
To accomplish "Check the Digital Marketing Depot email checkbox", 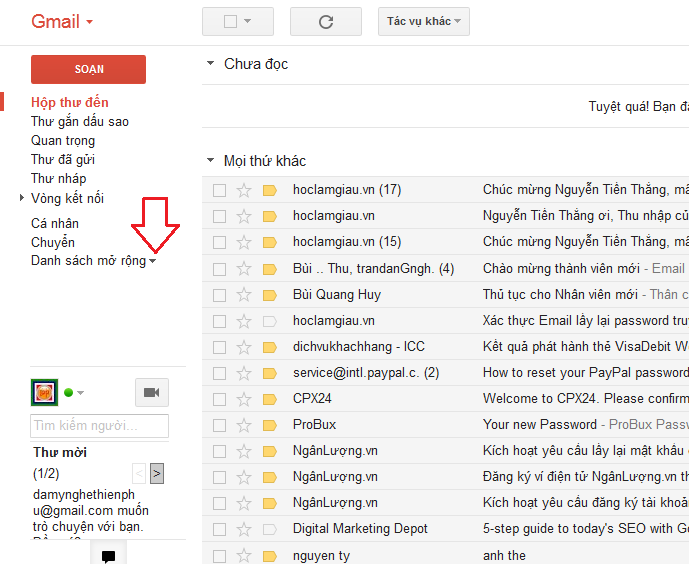I will click(219, 529).
